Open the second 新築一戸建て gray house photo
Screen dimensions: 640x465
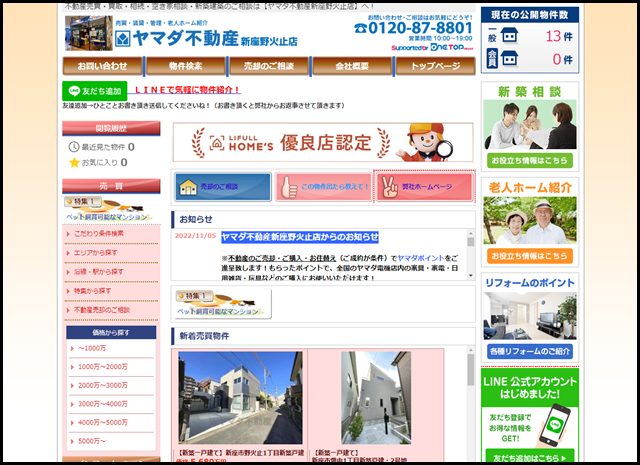(x=376, y=398)
